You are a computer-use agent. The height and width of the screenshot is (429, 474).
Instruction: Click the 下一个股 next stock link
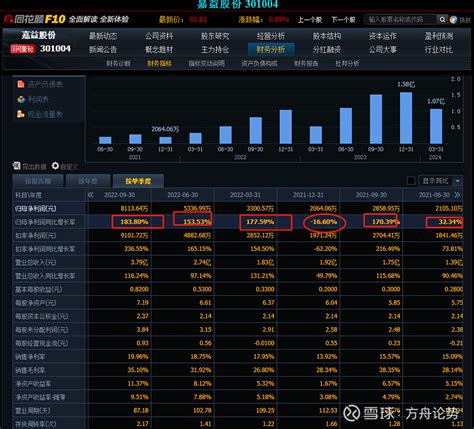(343, 20)
